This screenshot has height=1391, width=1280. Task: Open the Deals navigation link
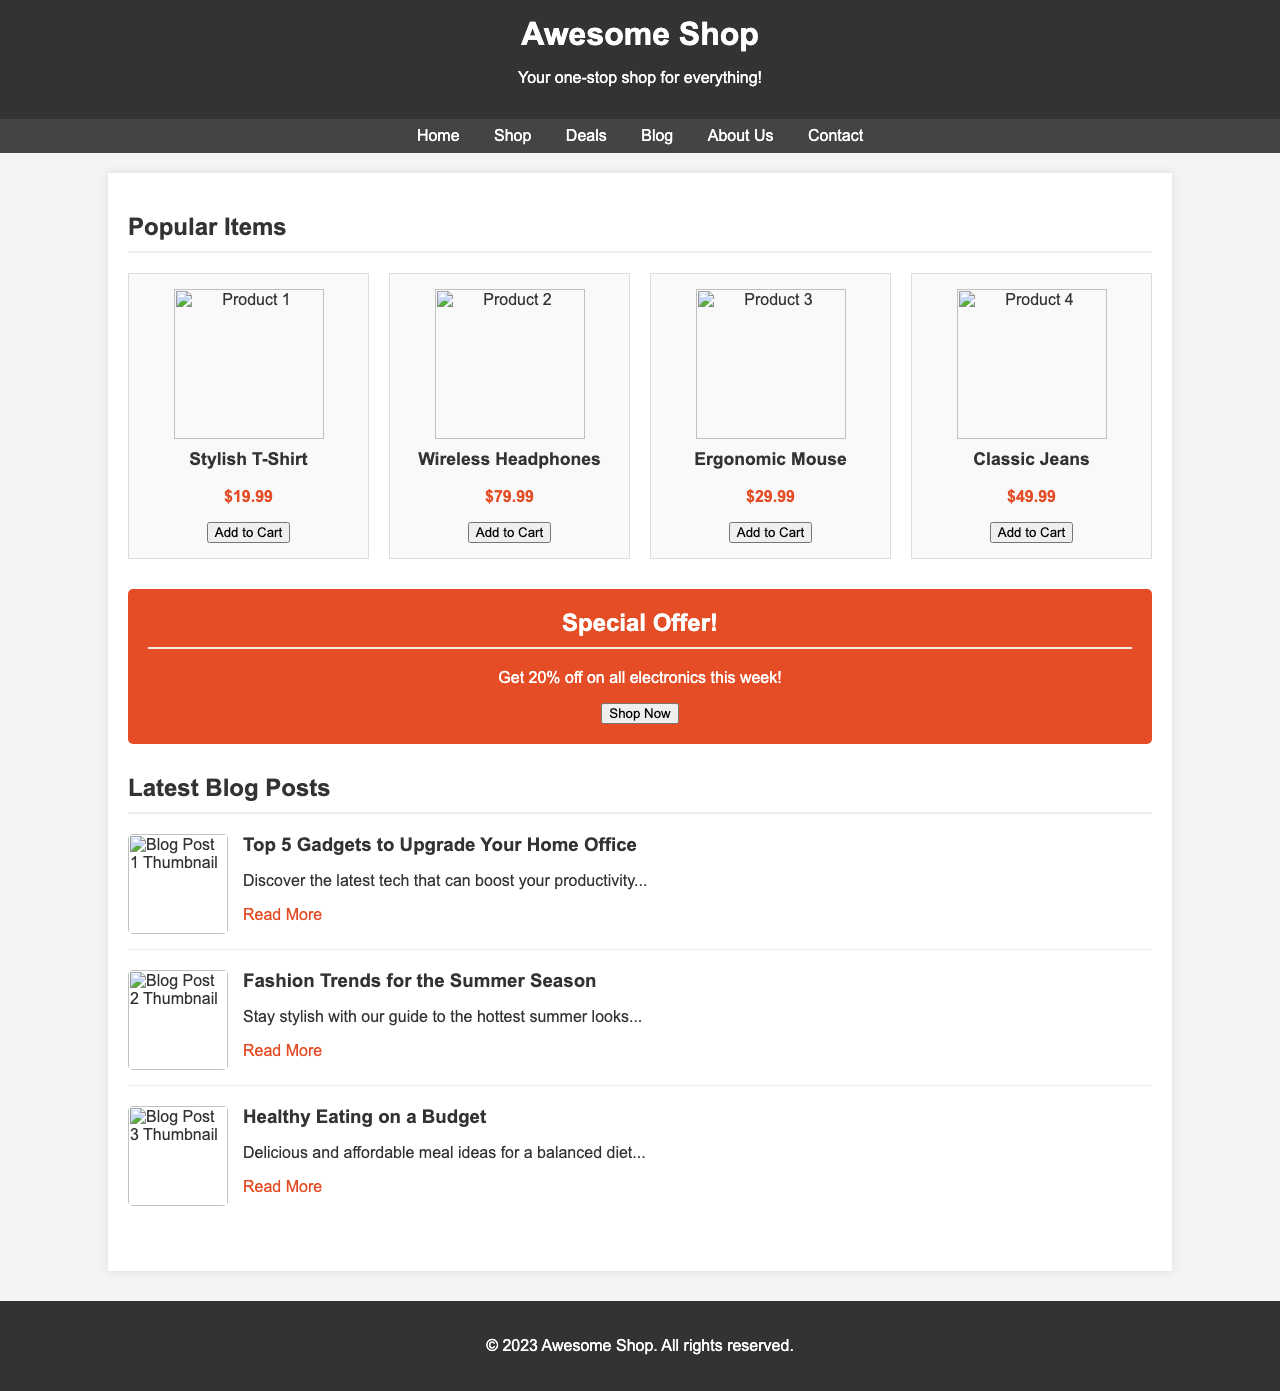588,134
